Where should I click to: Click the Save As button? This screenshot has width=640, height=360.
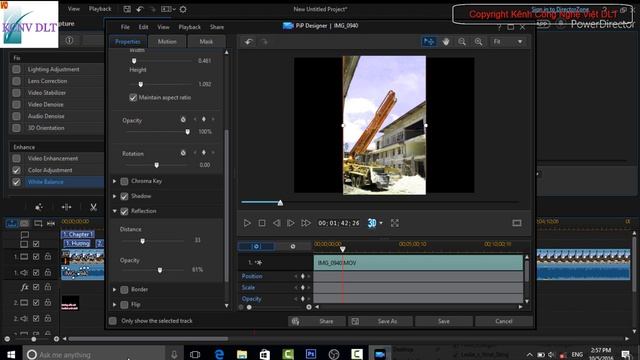point(380,321)
